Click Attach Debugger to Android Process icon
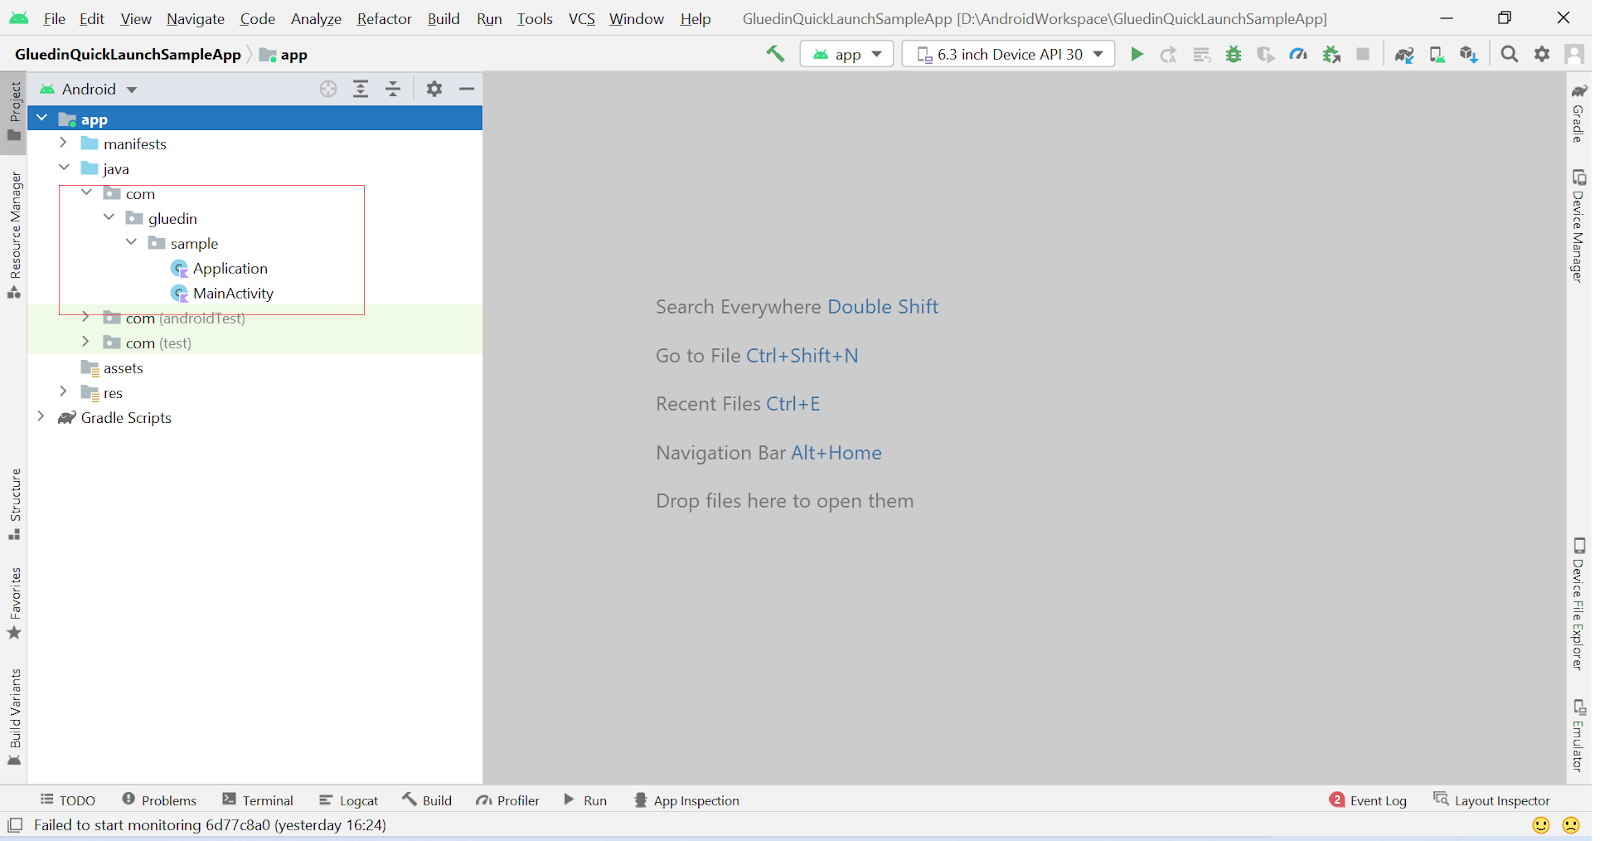1600x841 pixels. click(1331, 54)
